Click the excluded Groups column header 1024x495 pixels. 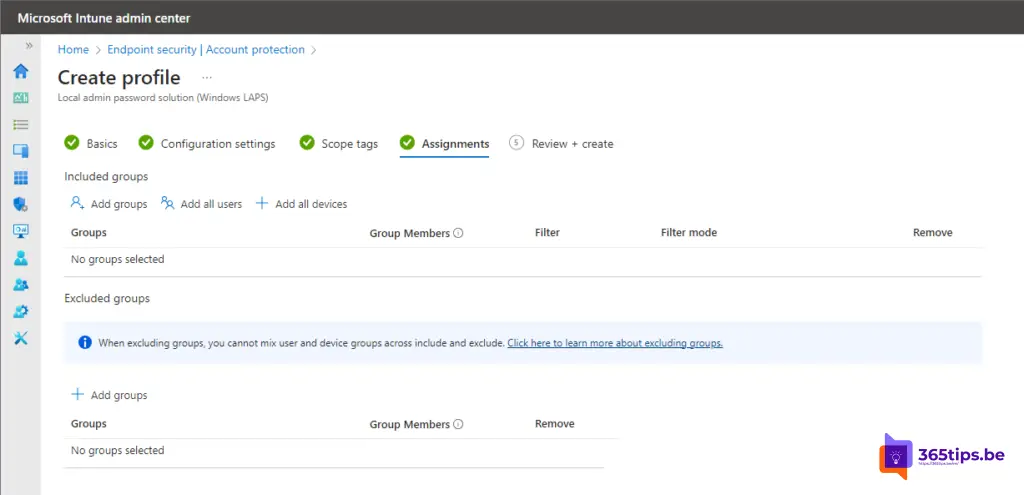(89, 424)
